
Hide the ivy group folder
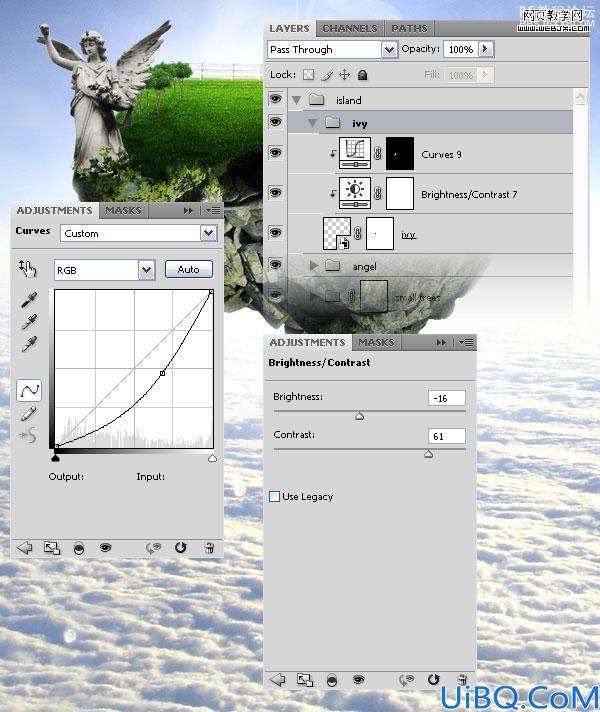click(x=275, y=122)
